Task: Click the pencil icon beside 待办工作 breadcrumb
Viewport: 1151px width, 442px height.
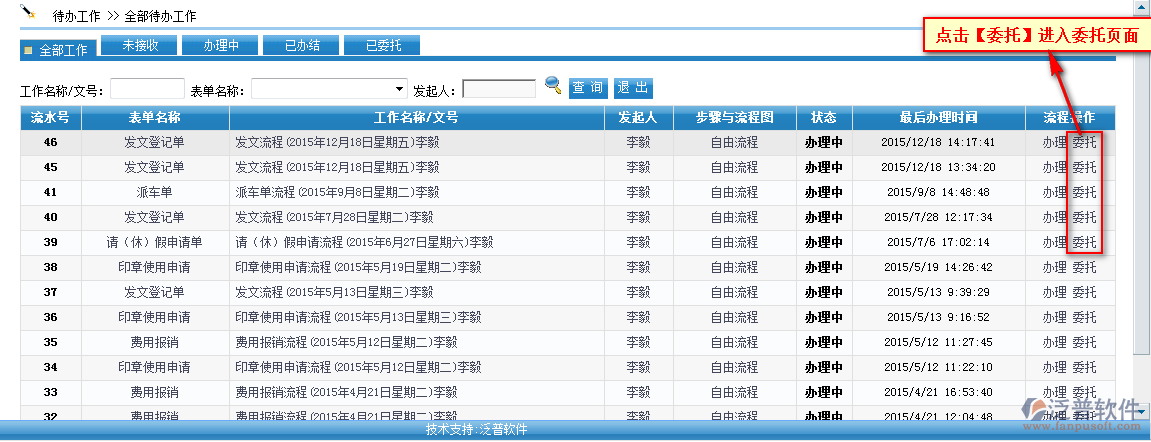Action: pos(28,13)
